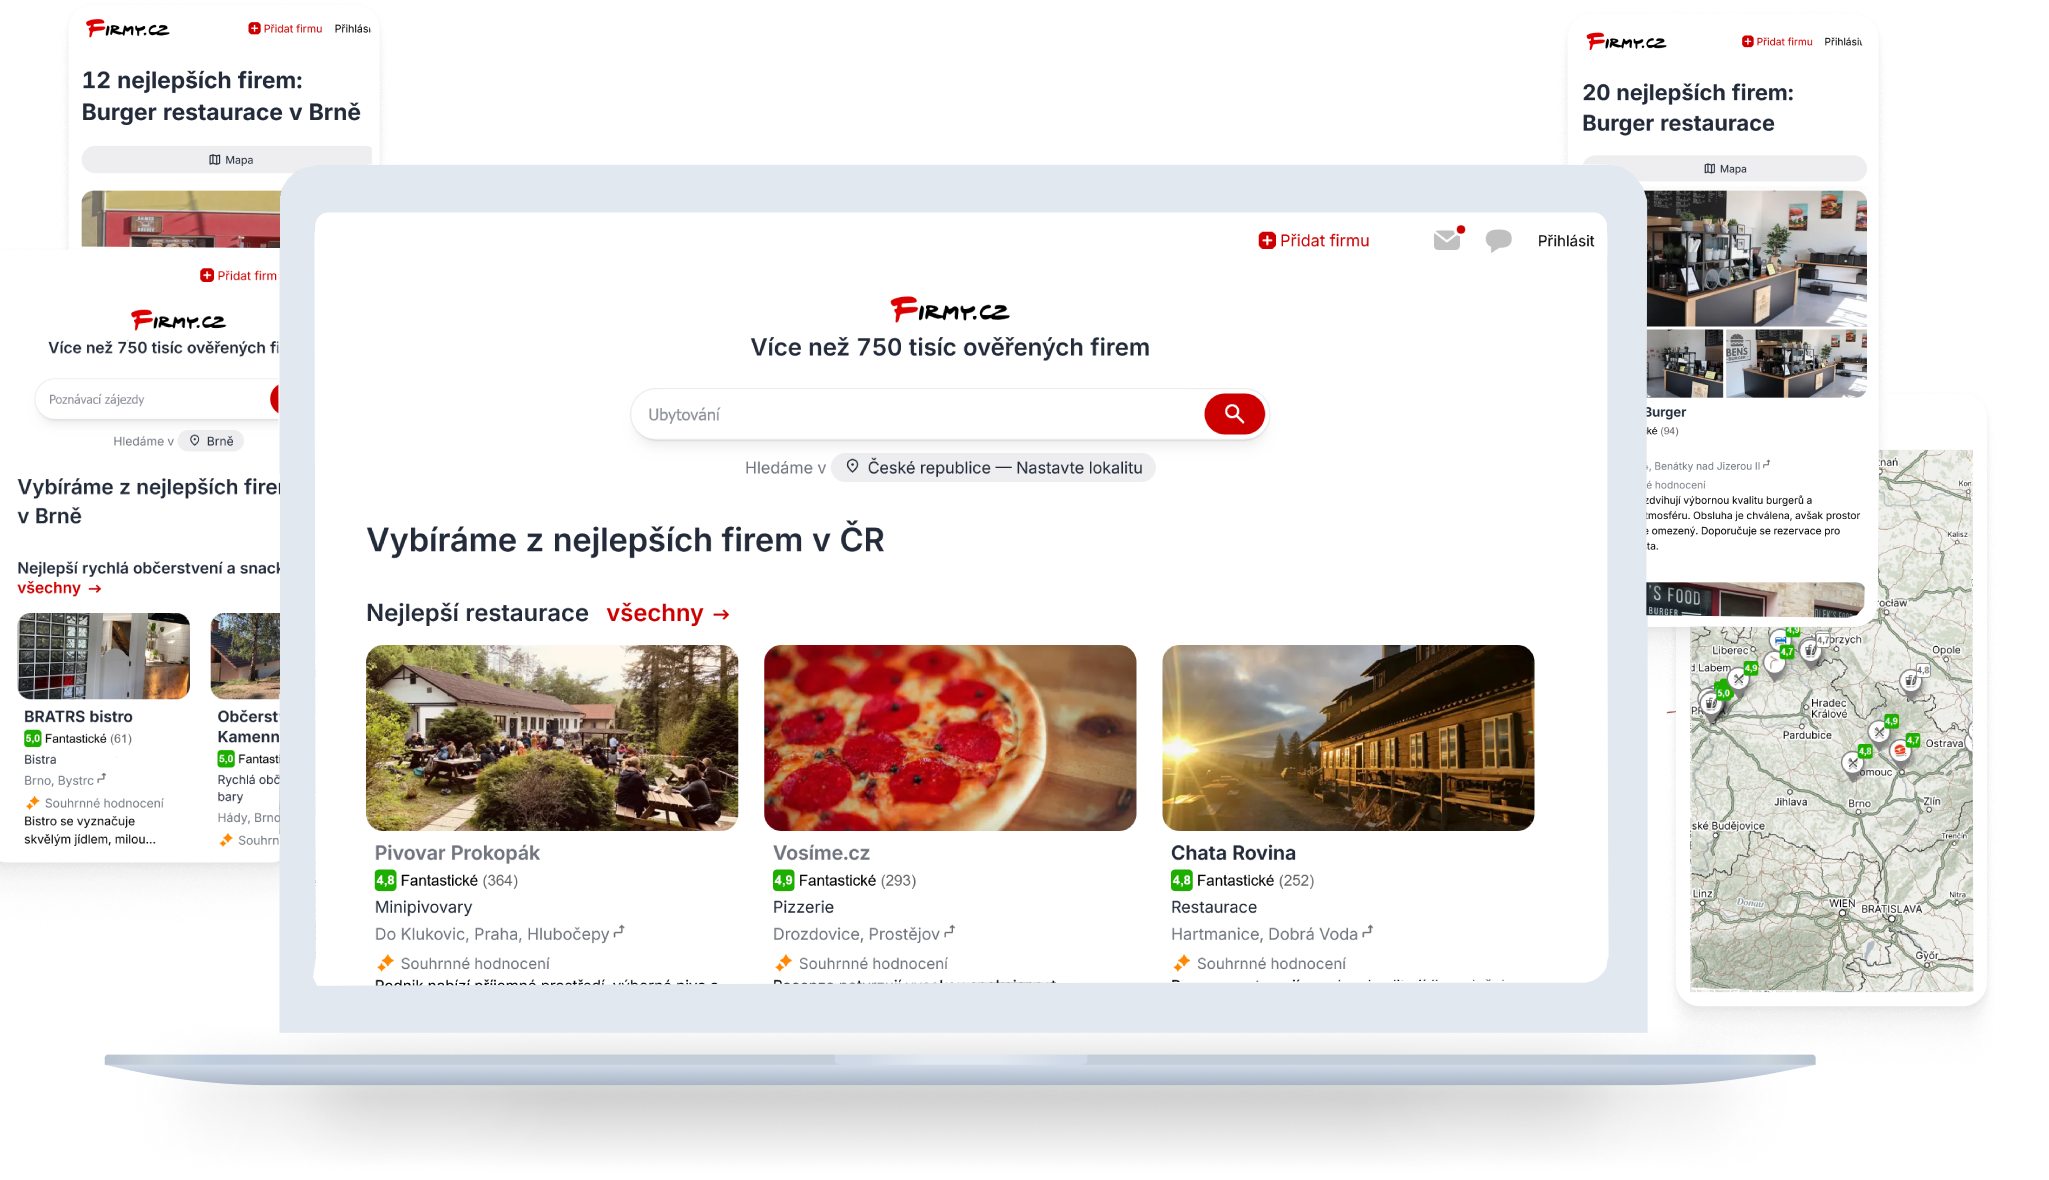Click 5,0 rating badge of BRATRS bistro
The image size is (2049, 1180).
[32, 739]
